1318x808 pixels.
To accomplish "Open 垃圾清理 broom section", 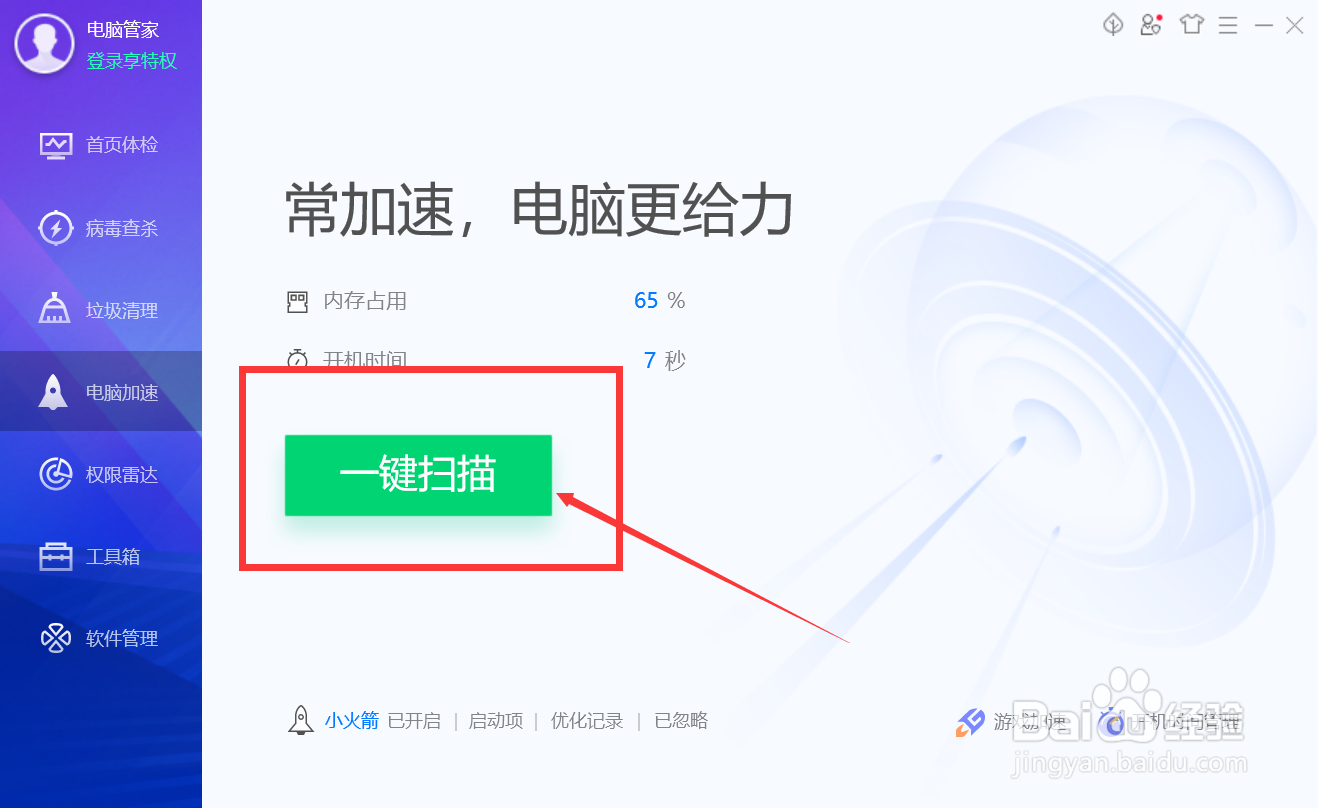I will (x=100, y=310).
